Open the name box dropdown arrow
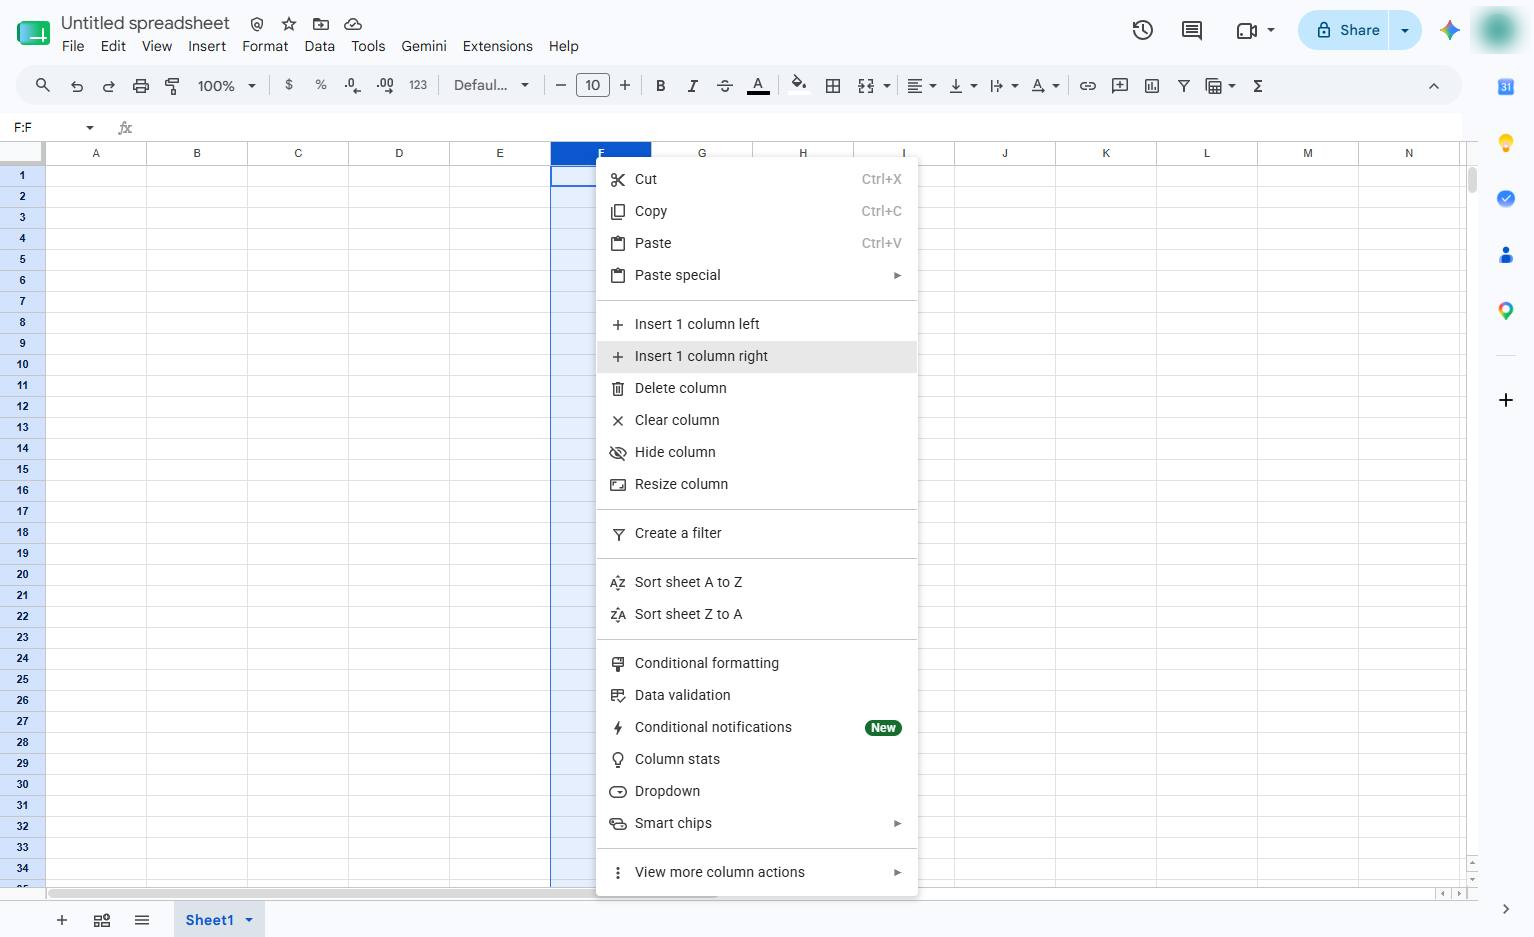 click(90, 128)
